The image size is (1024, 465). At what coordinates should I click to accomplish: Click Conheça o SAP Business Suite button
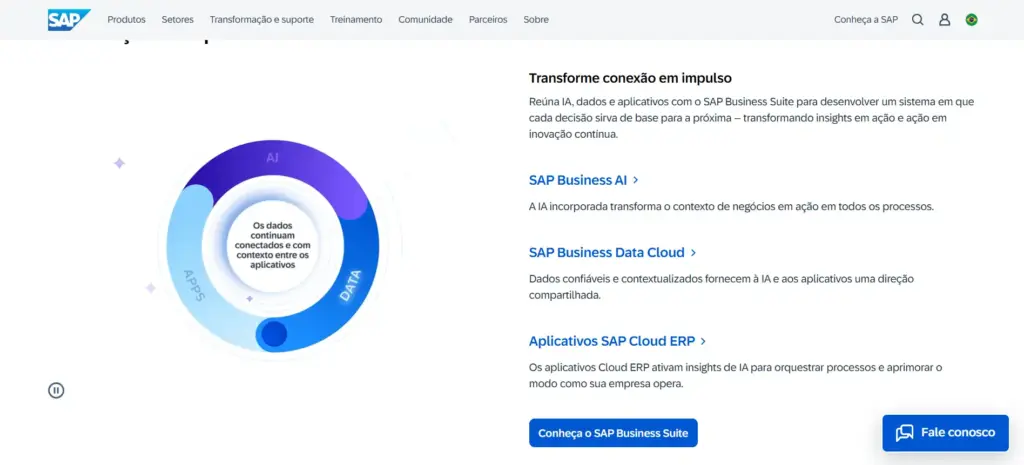pos(613,433)
